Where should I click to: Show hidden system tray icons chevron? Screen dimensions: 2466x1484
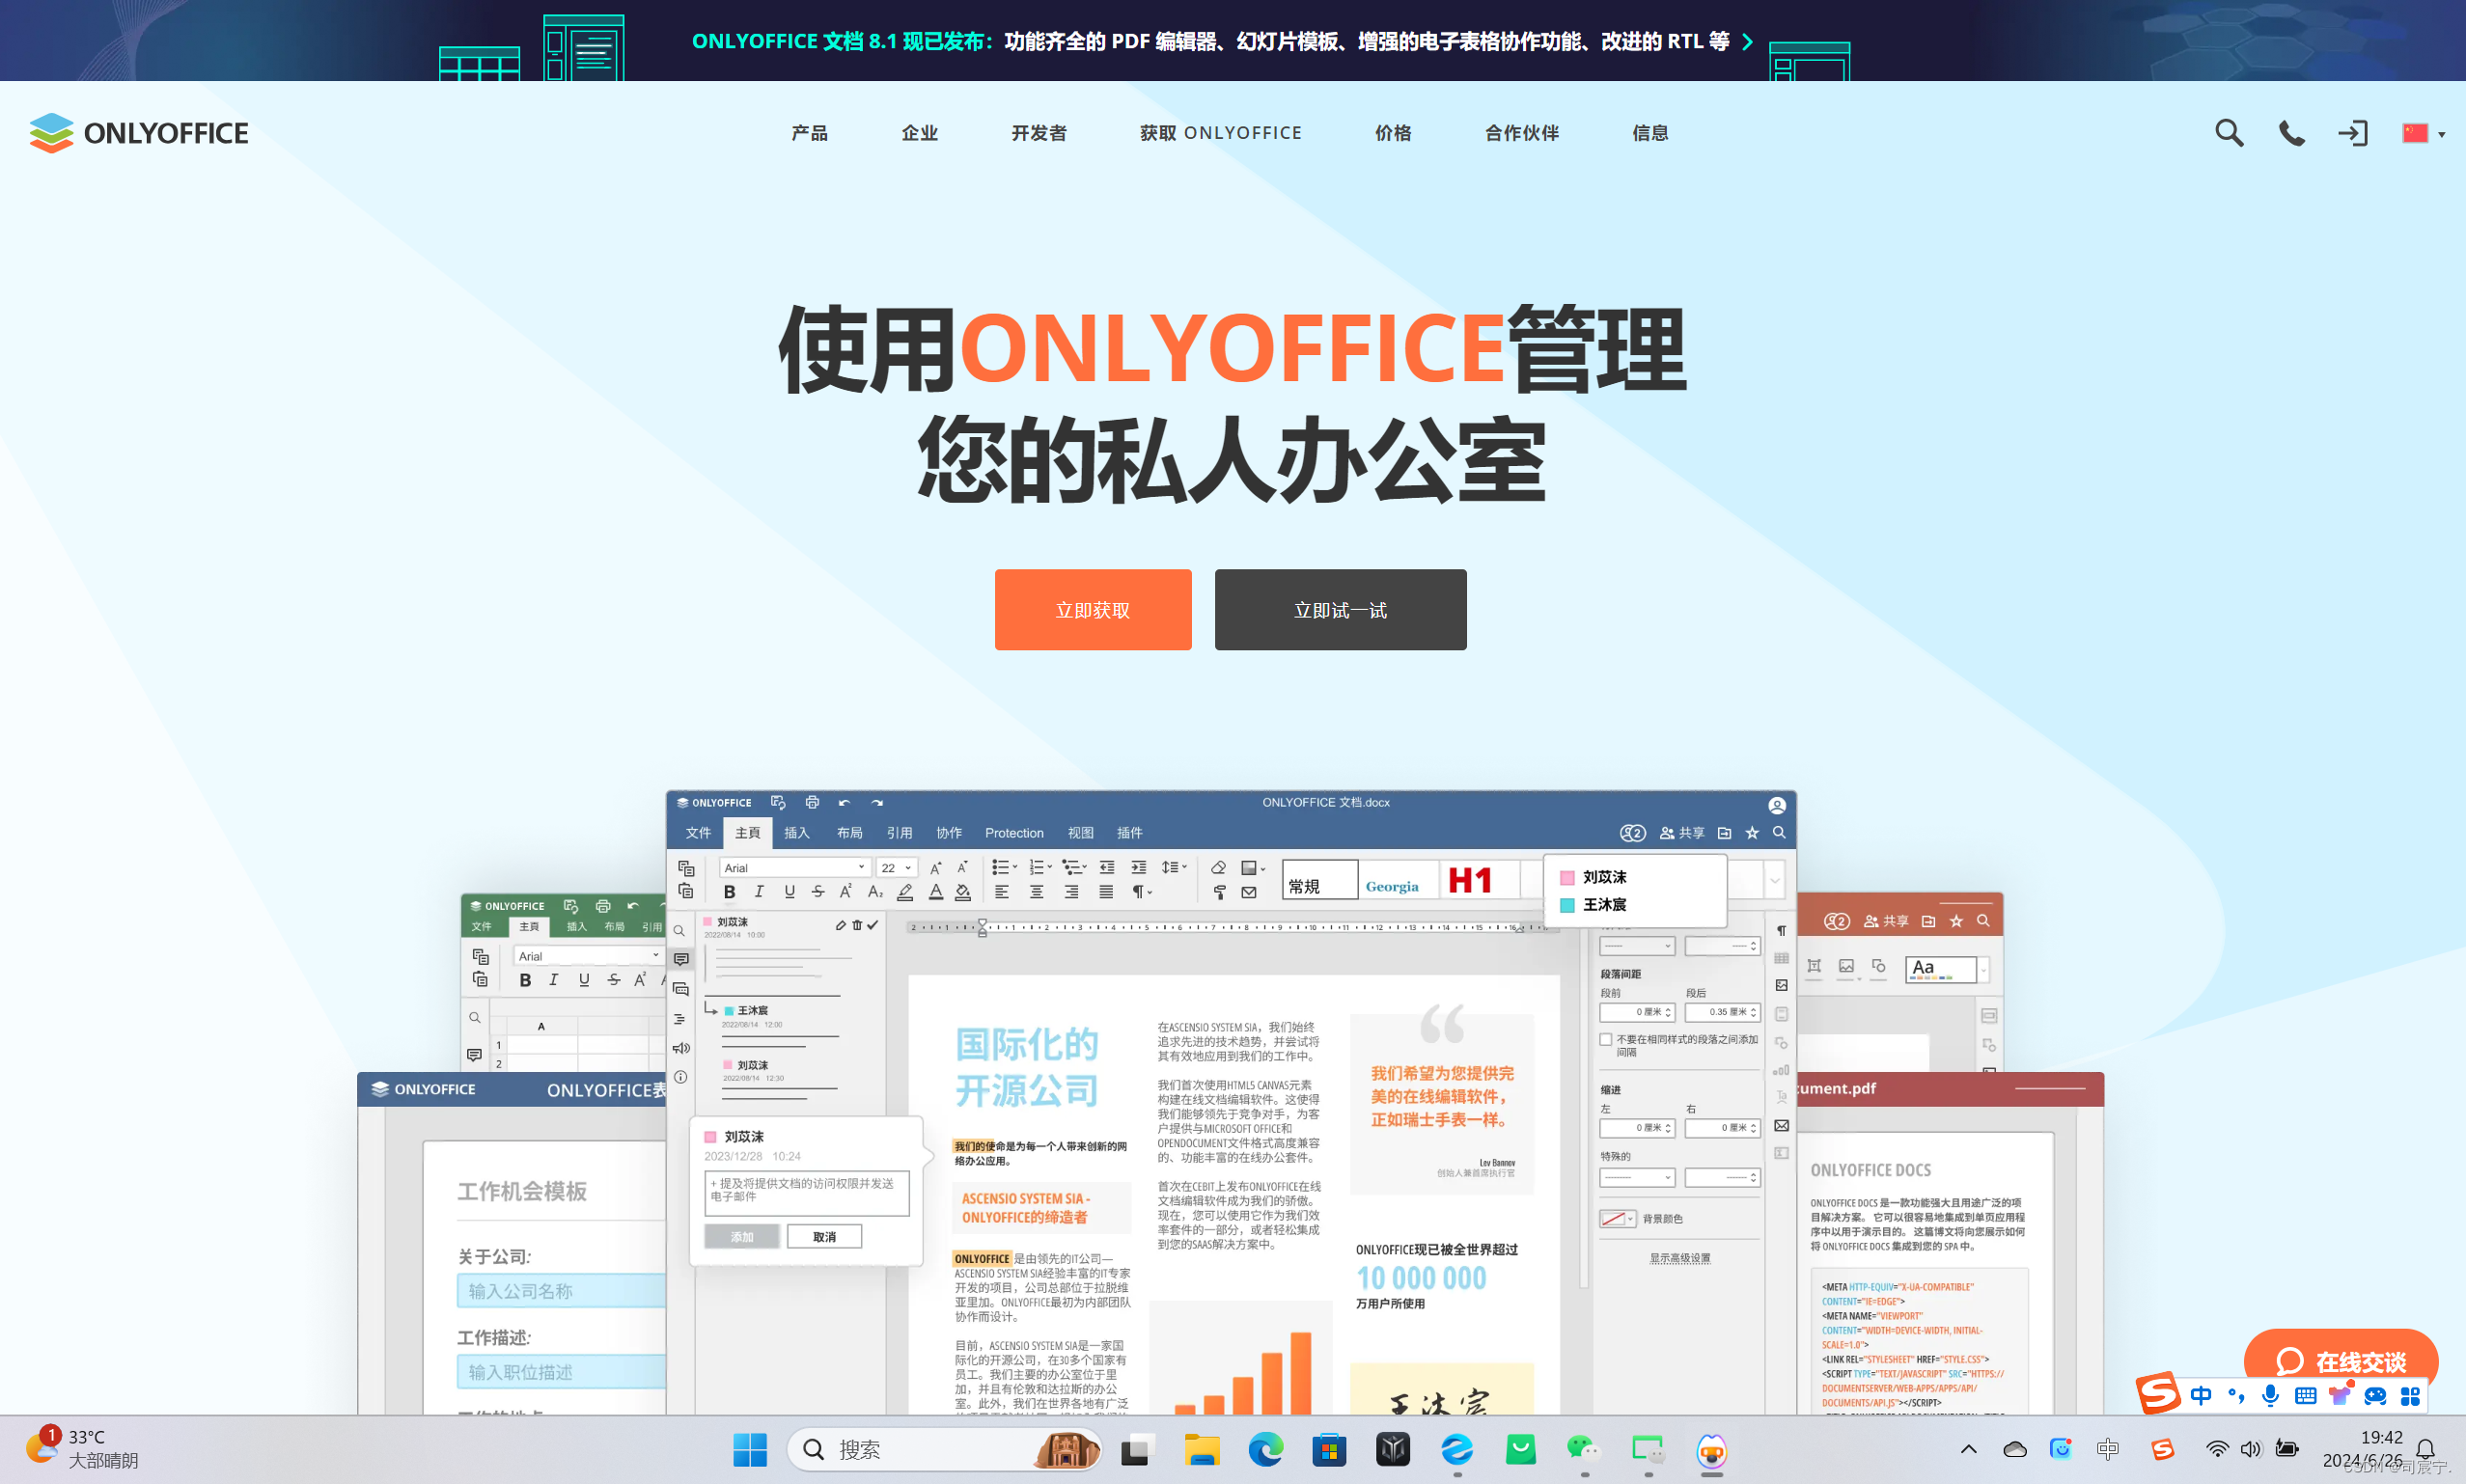pos(1968,1449)
